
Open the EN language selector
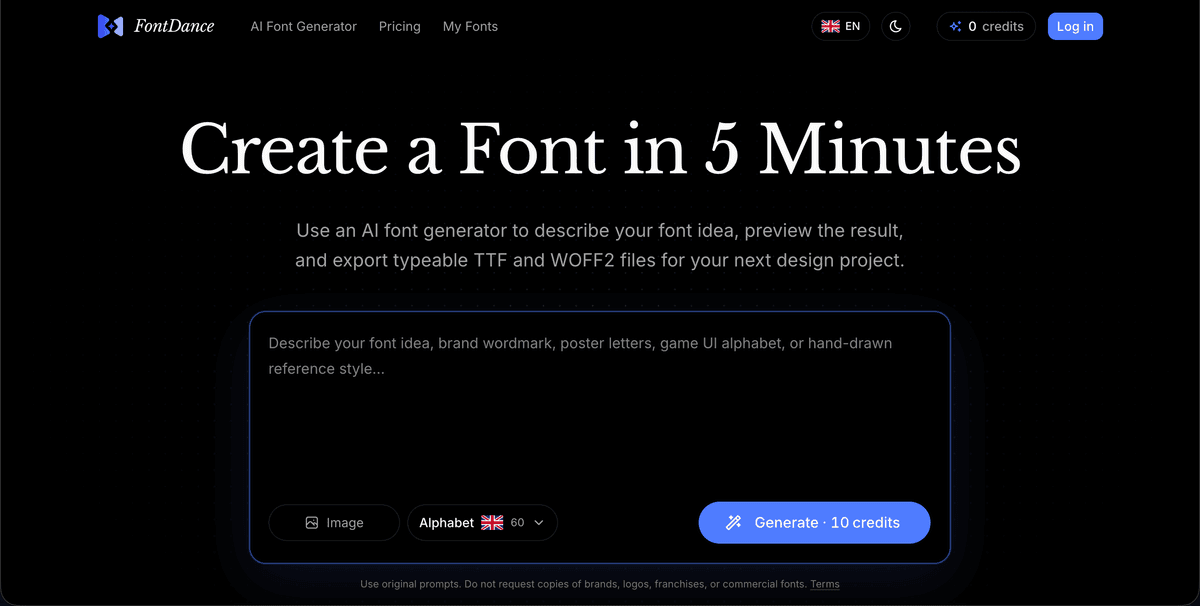coord(841,27)
